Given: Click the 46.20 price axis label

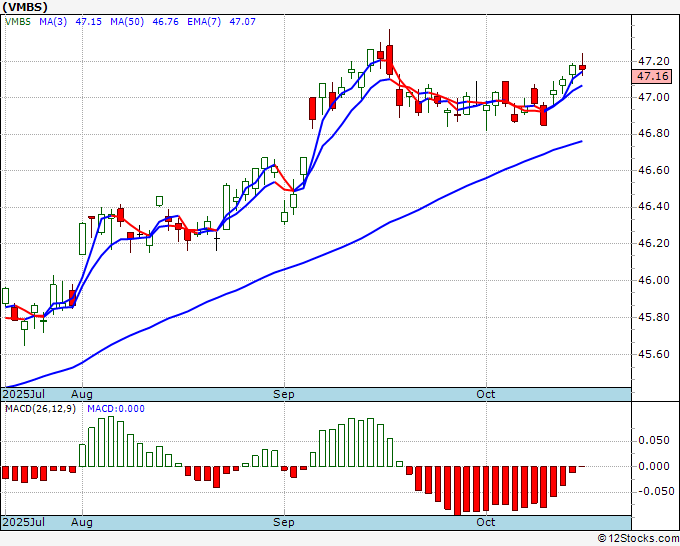Looking at the screenshot, I should click(x=654, y=244).
